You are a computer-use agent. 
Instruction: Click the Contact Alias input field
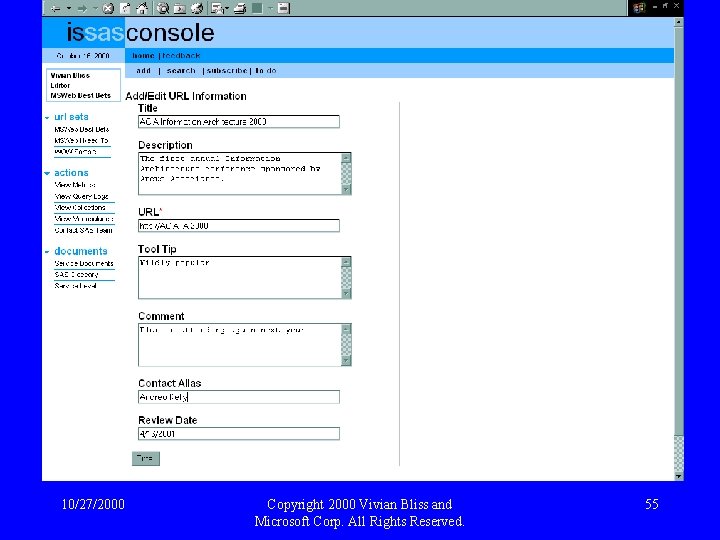tap(239, 397)
